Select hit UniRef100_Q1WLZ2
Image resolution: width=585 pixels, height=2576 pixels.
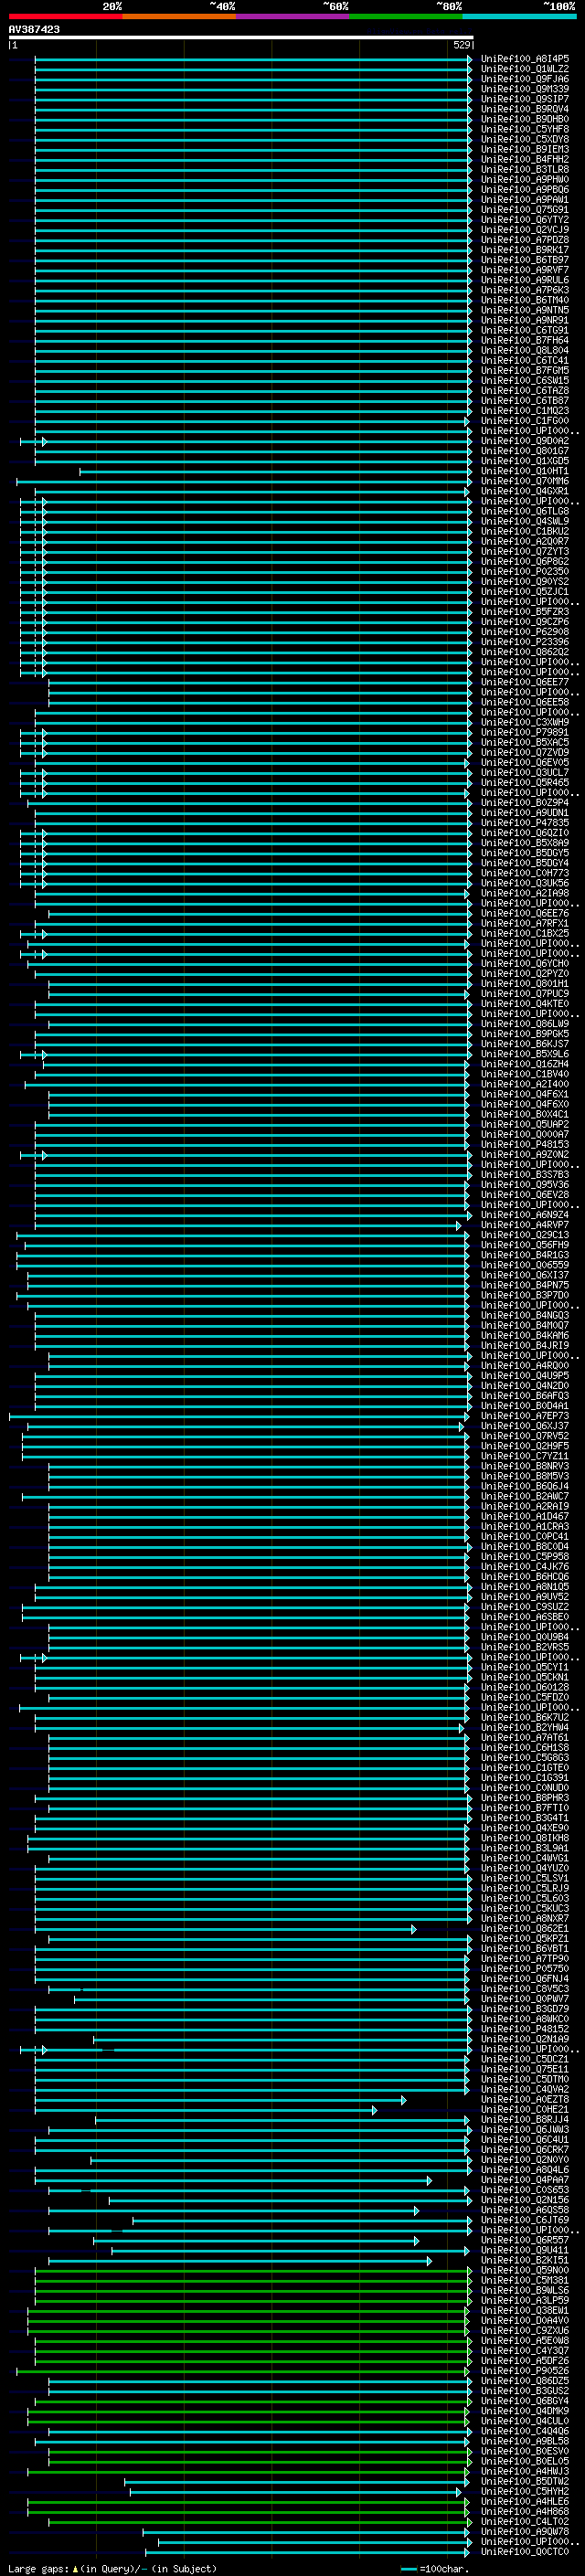coord(524,69)
